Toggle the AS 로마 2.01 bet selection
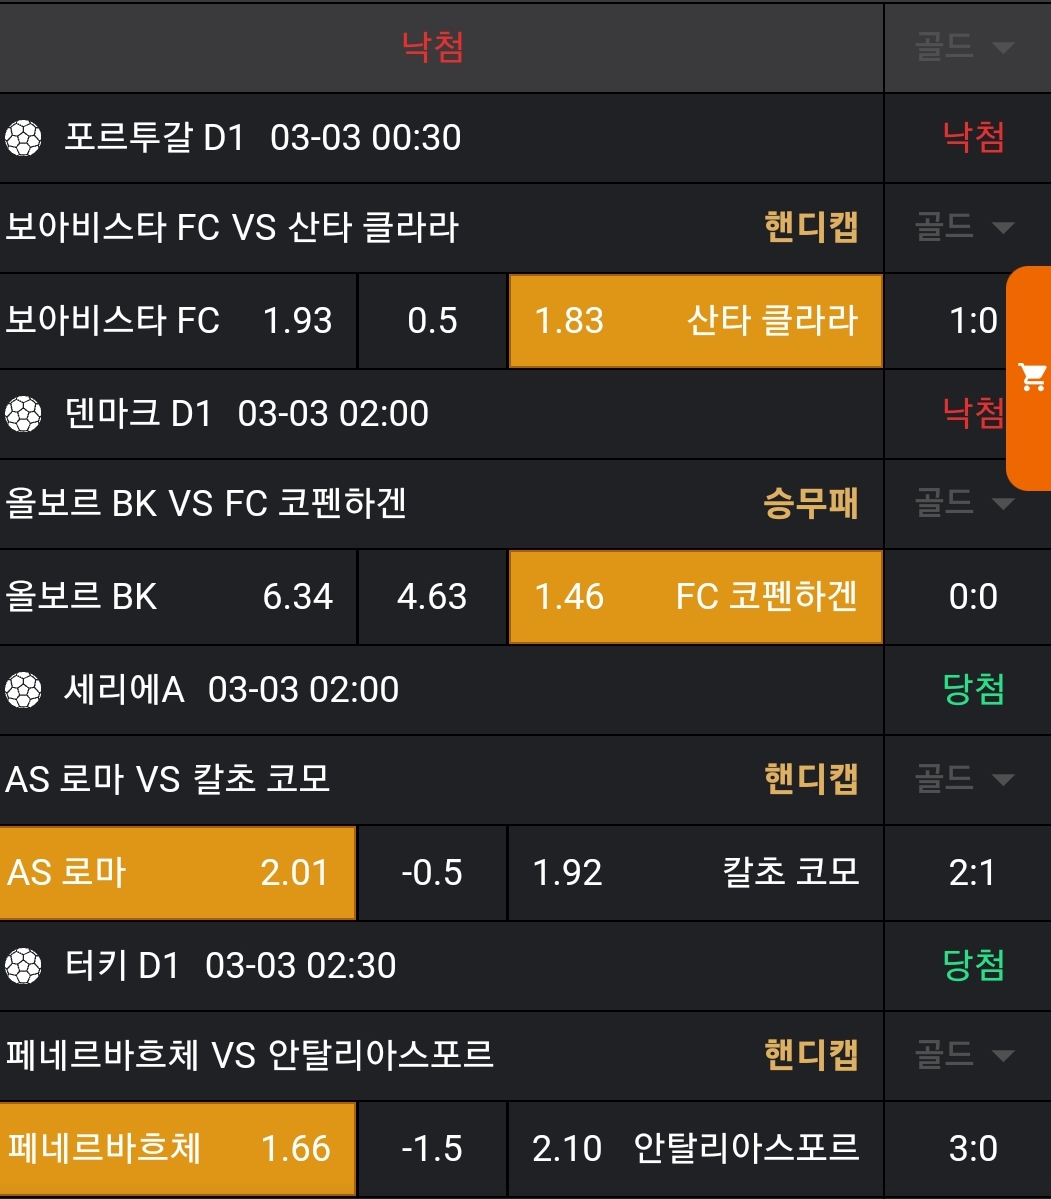 (178, 873)
